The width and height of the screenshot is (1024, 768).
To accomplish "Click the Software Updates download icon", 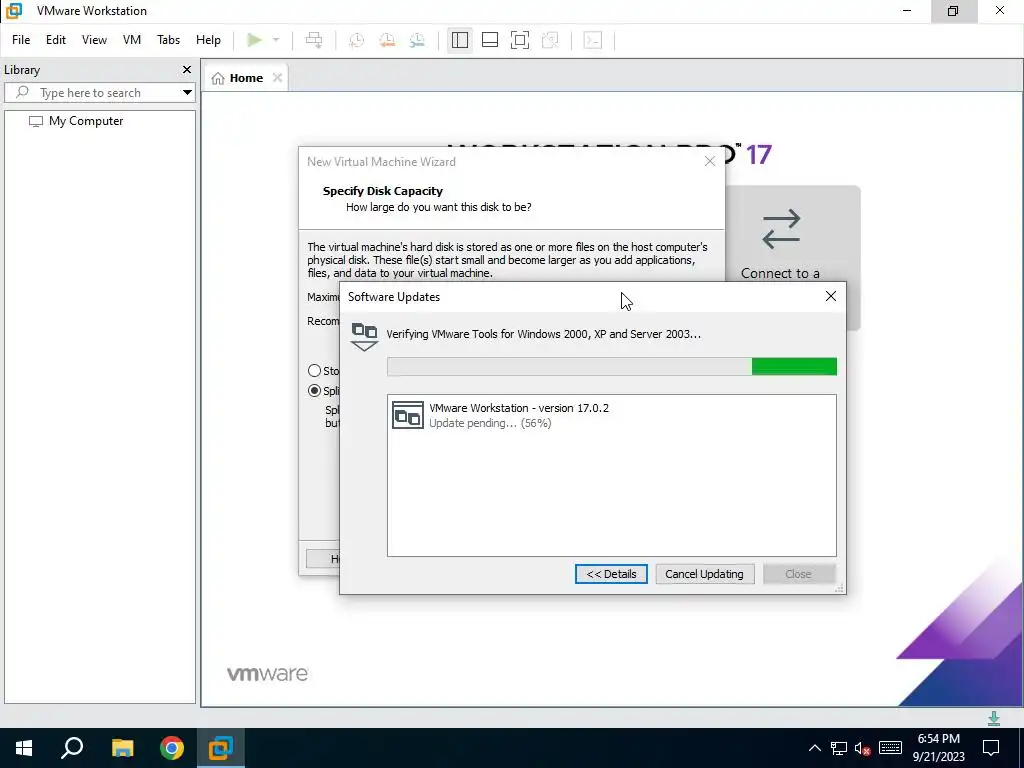I will point(364,336).
